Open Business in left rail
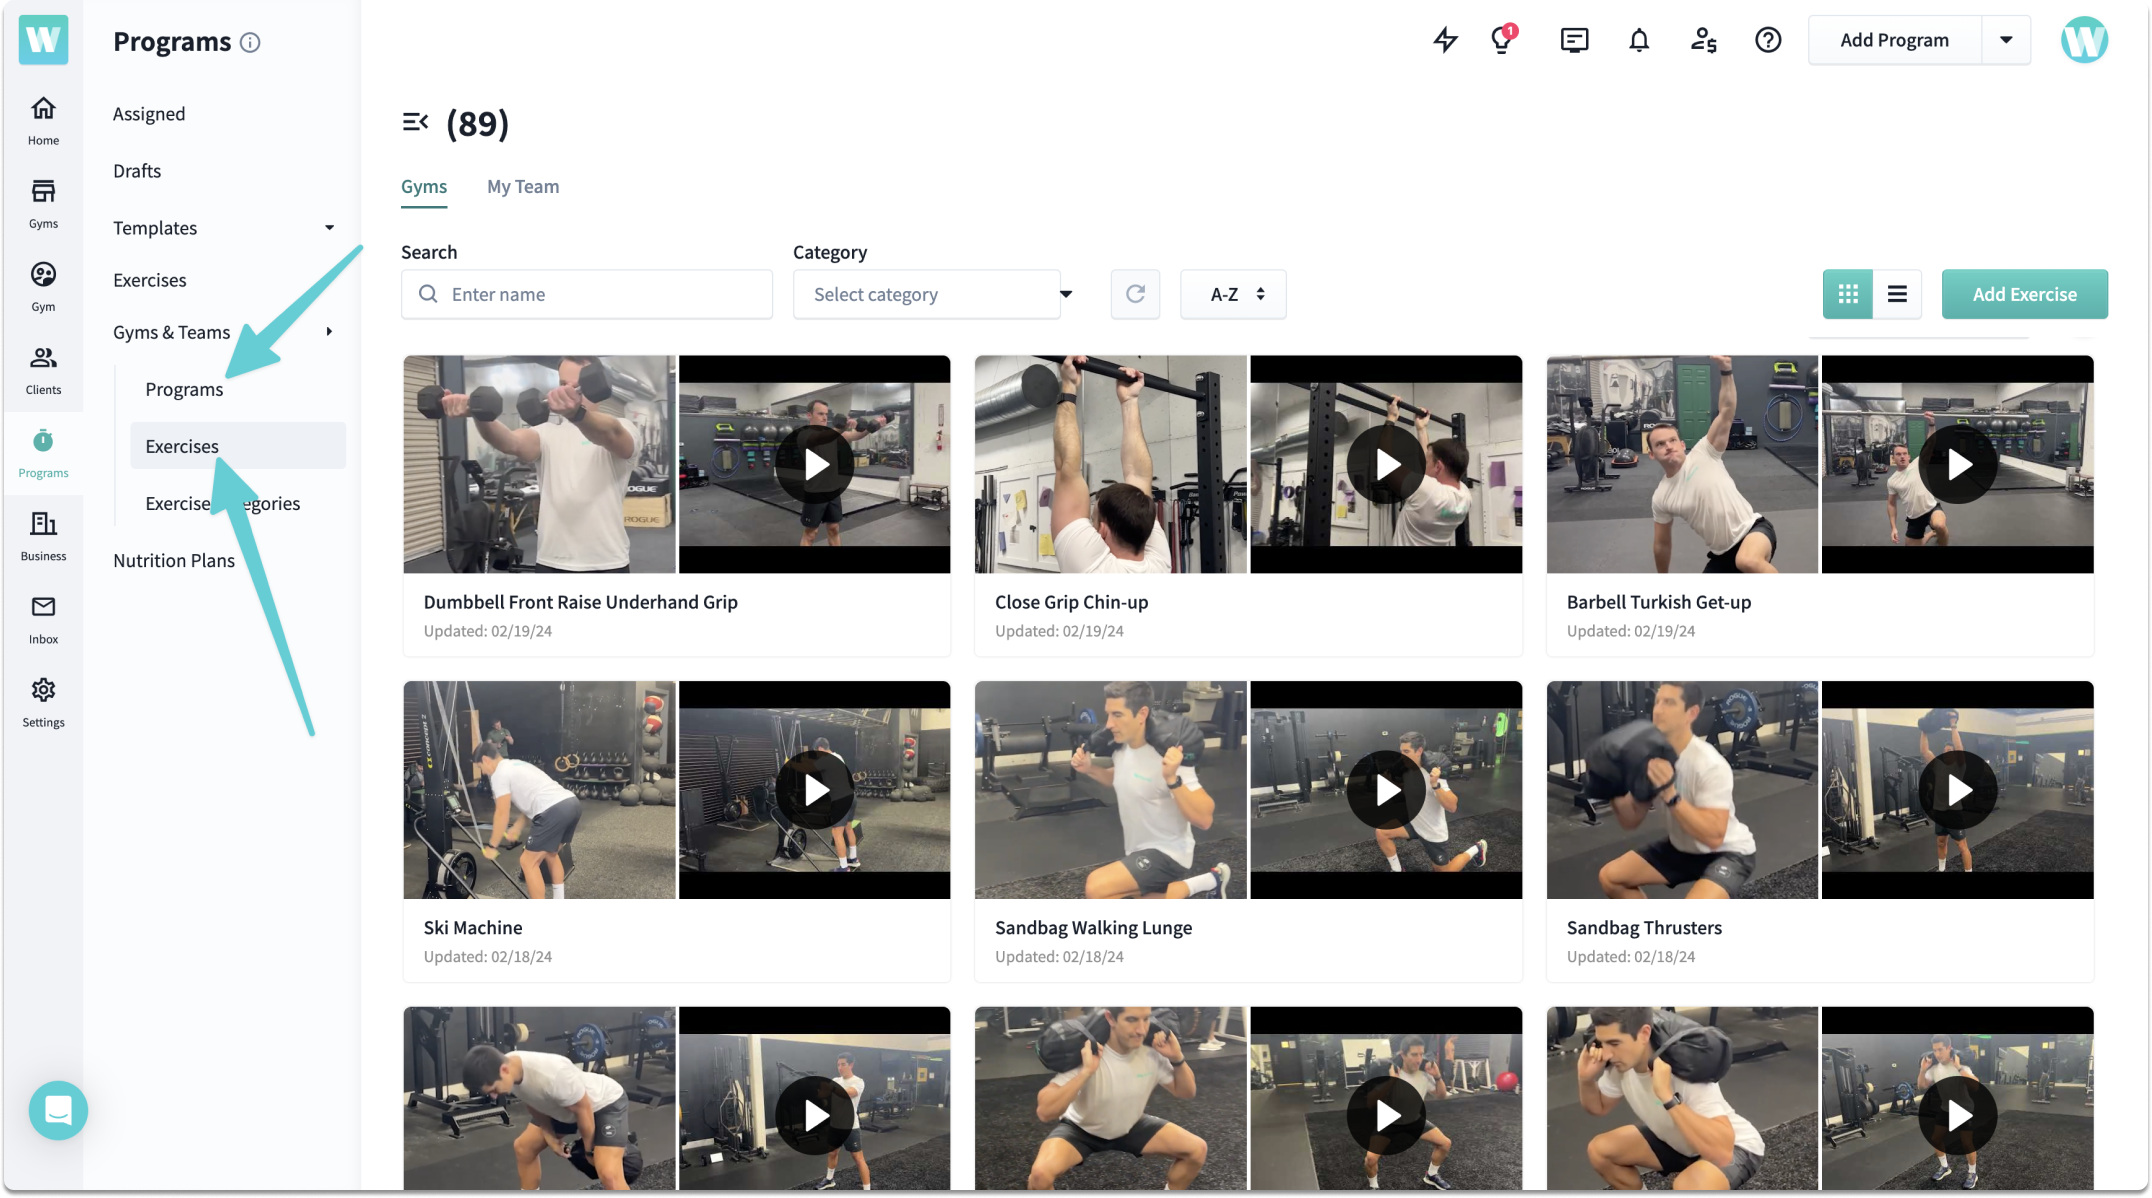The width and height of the screenshot is (2152, 1198). click(x=43, y=535)
